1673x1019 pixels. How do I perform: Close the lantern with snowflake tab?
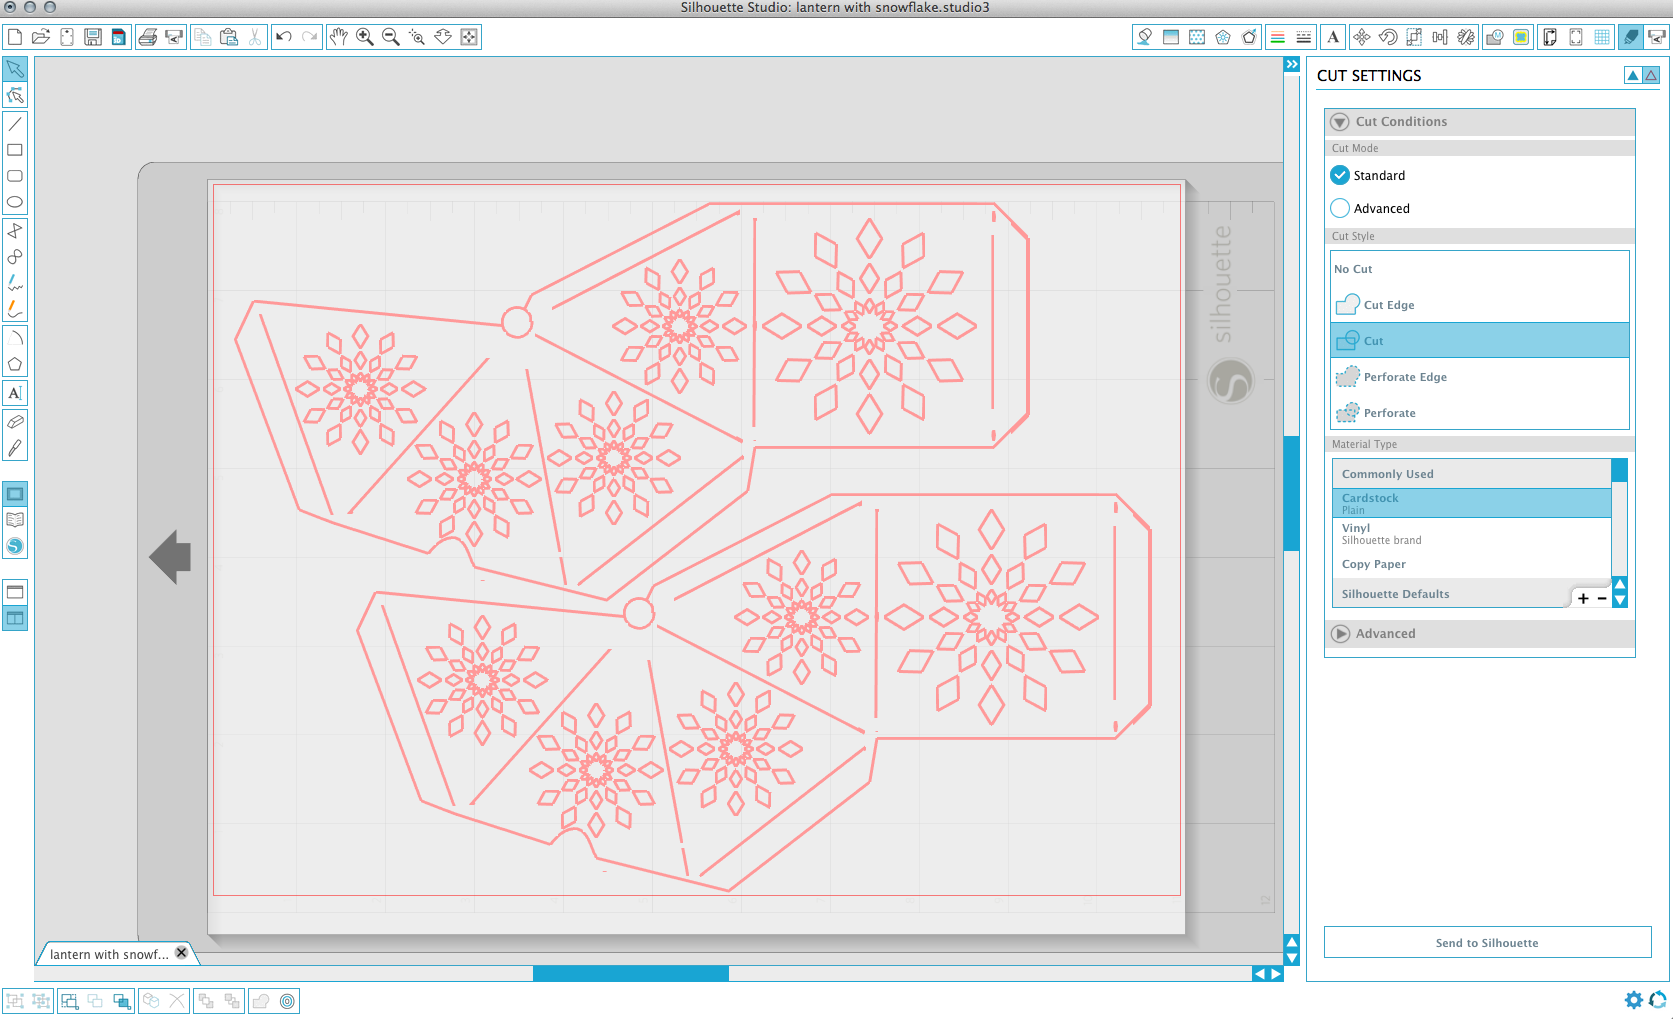181,953
